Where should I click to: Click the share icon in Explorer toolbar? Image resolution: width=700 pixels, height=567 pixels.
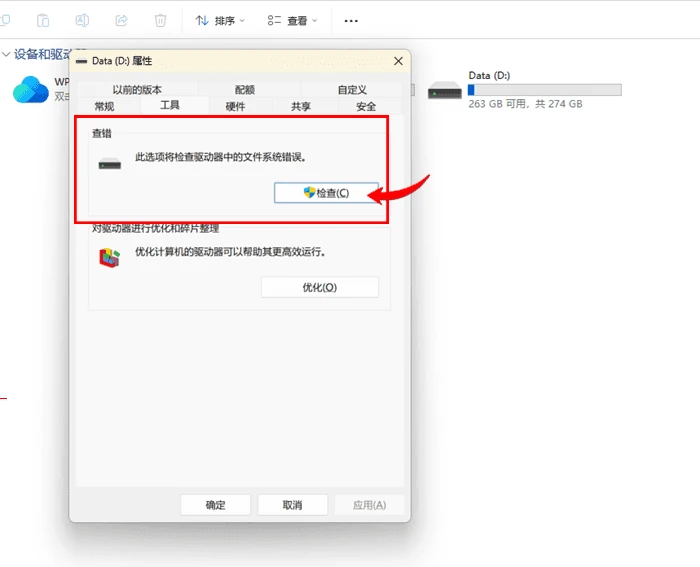121,21
